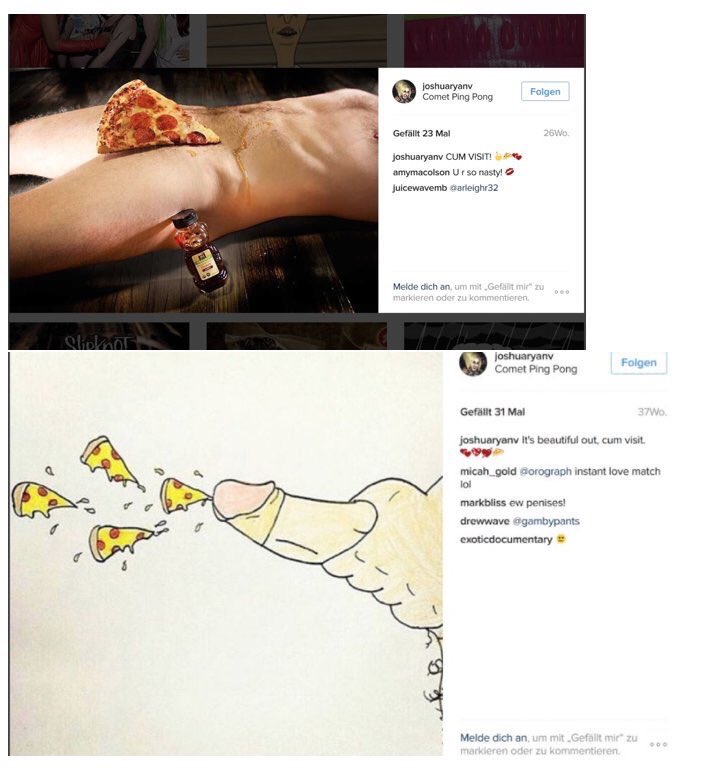Follow the @arleighr32 mention link

click(474, 188)
